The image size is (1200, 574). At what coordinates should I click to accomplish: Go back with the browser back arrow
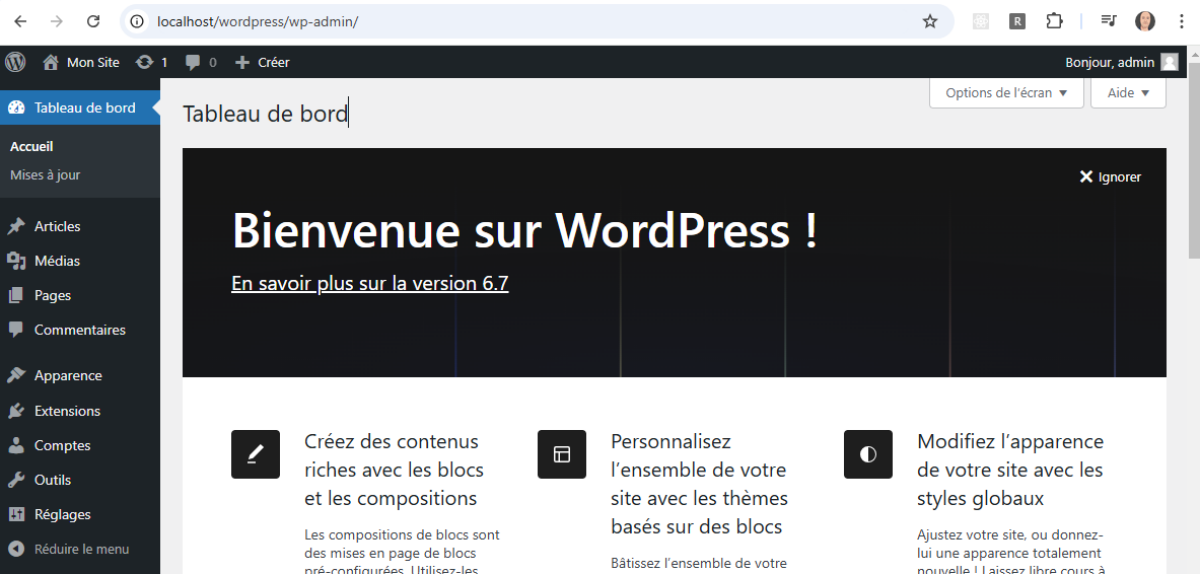click(x=21, y=21)
